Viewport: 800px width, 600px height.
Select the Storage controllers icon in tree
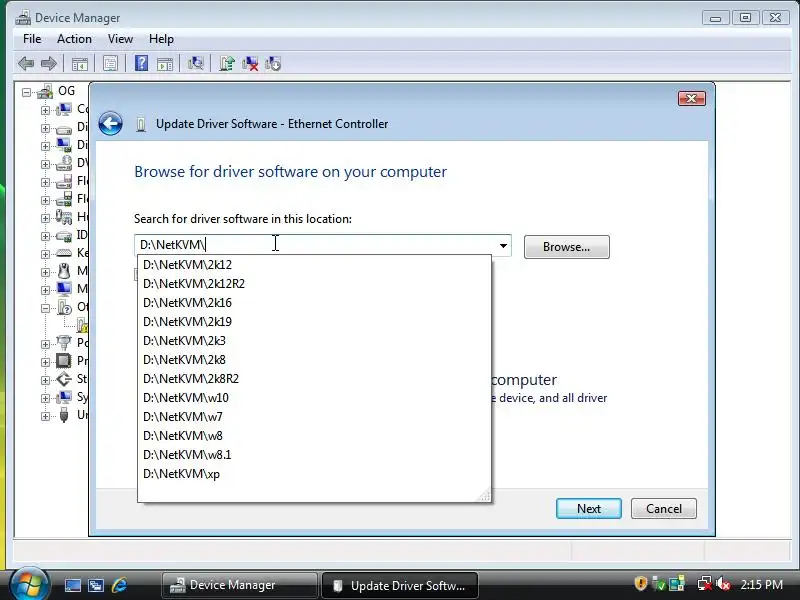pyautogui.click(x=64, y=379)
